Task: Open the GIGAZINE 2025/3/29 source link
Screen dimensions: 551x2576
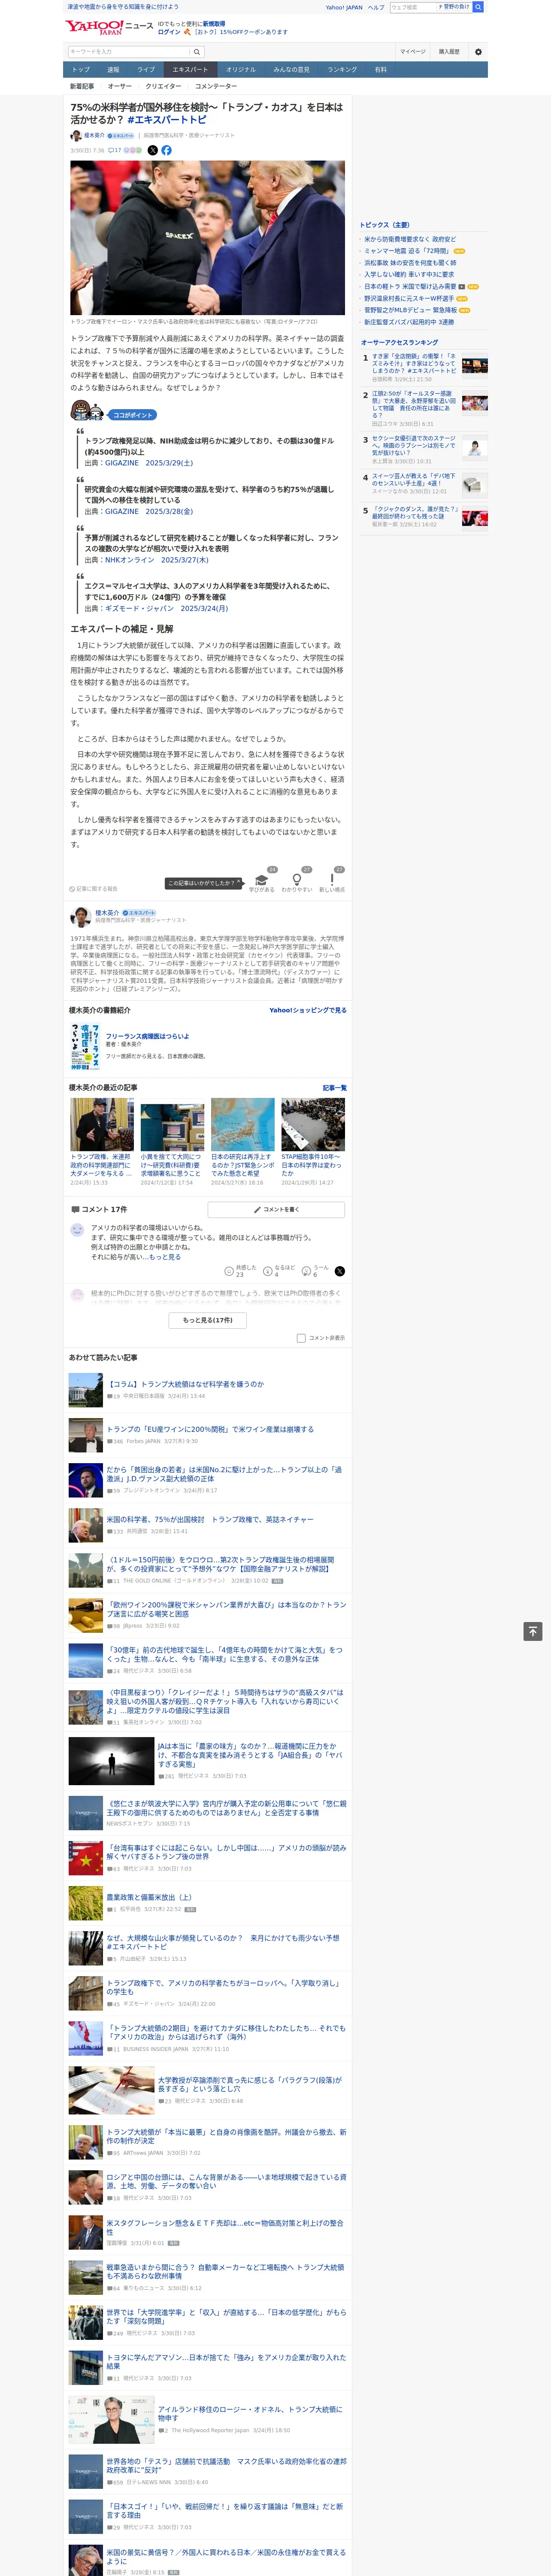Action: 149,463
